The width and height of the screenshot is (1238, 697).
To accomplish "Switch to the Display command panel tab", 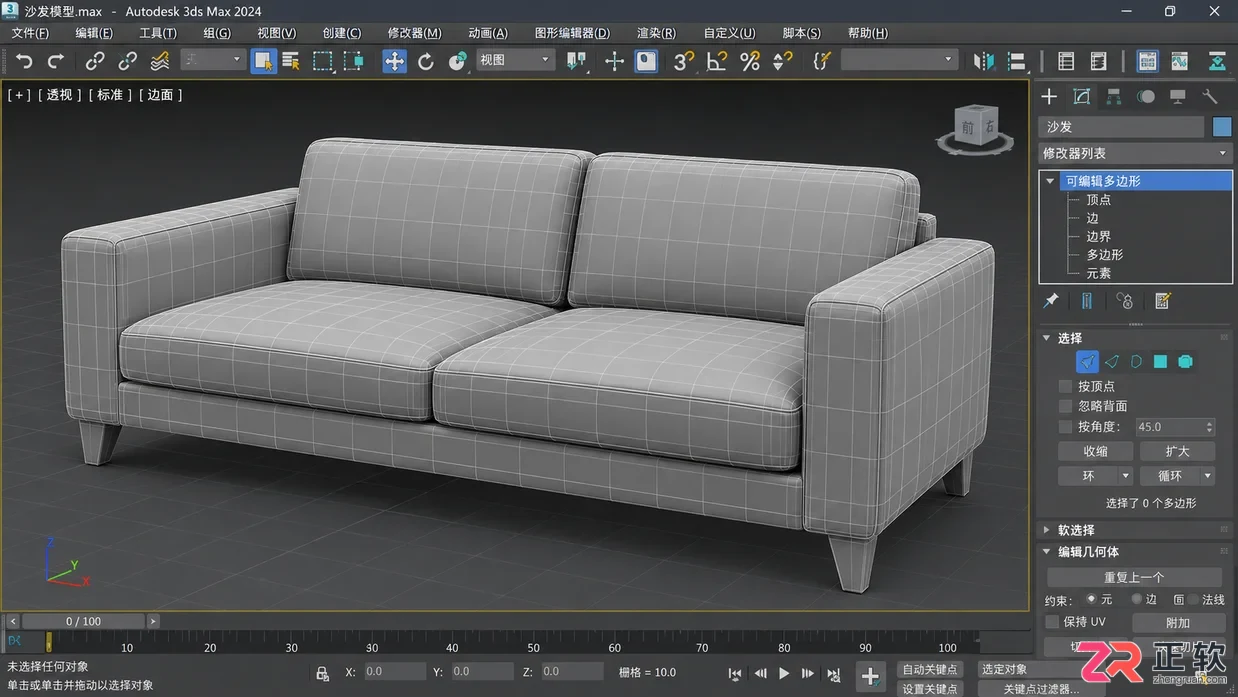I will 1178,96.
